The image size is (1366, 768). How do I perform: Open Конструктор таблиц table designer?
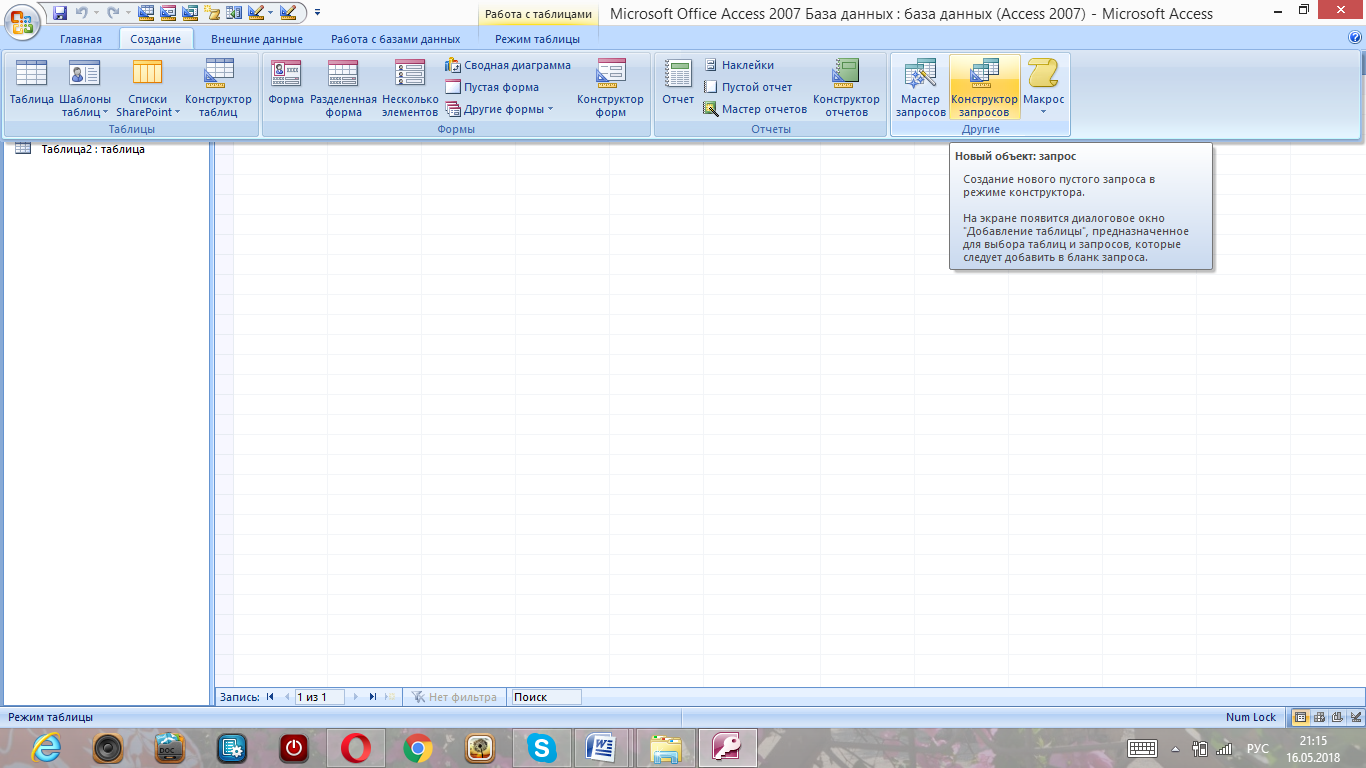[218, 87]
